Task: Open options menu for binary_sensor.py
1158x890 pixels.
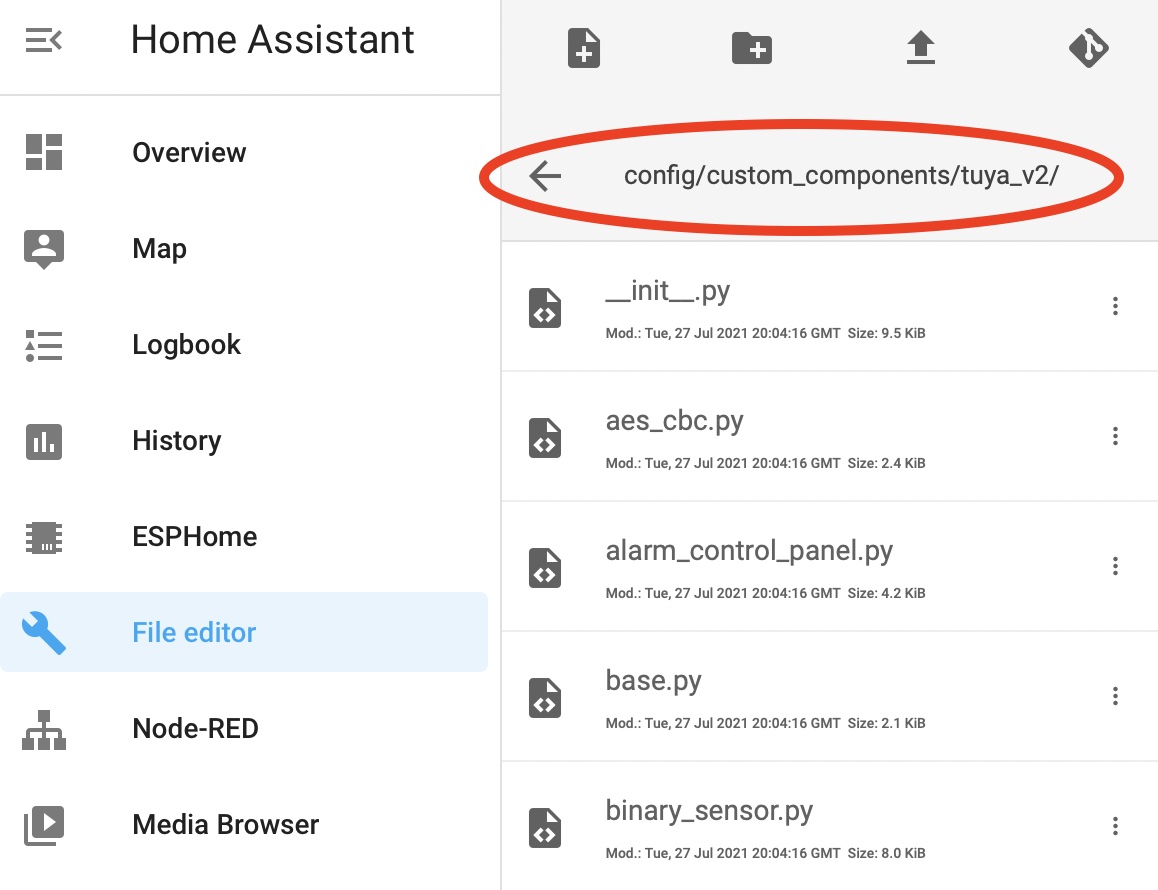Action: click(1115, 826)
